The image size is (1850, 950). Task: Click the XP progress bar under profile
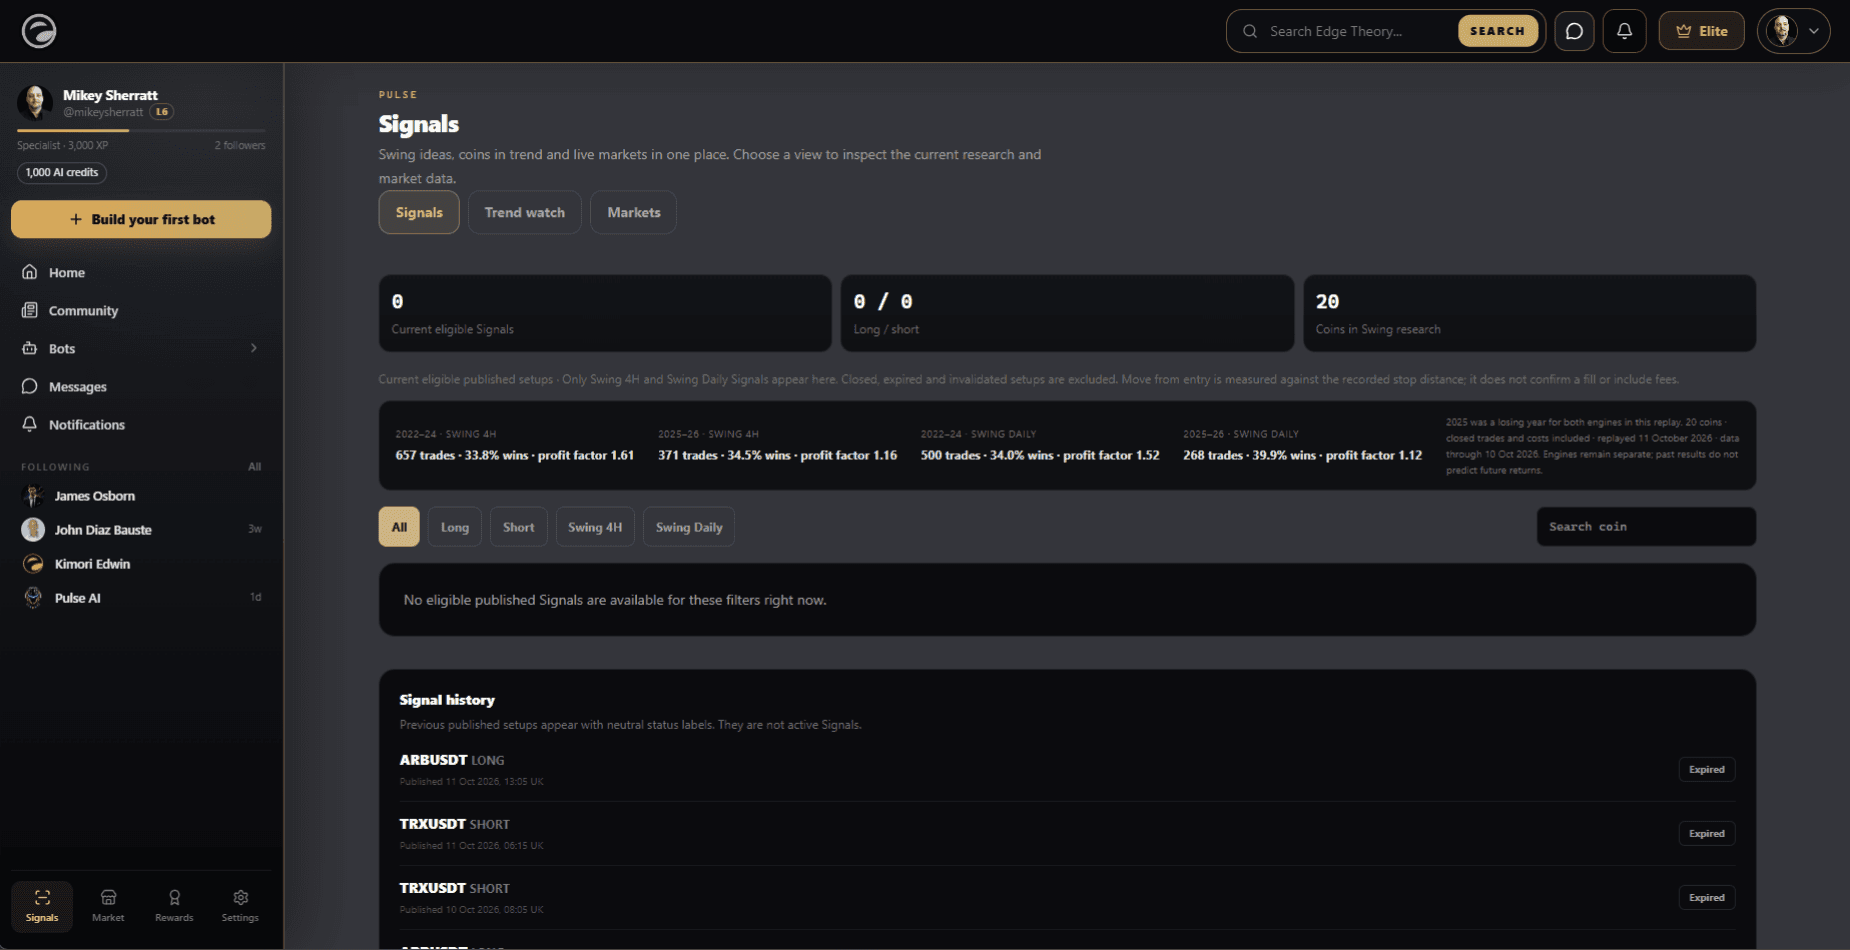[141, 130]
